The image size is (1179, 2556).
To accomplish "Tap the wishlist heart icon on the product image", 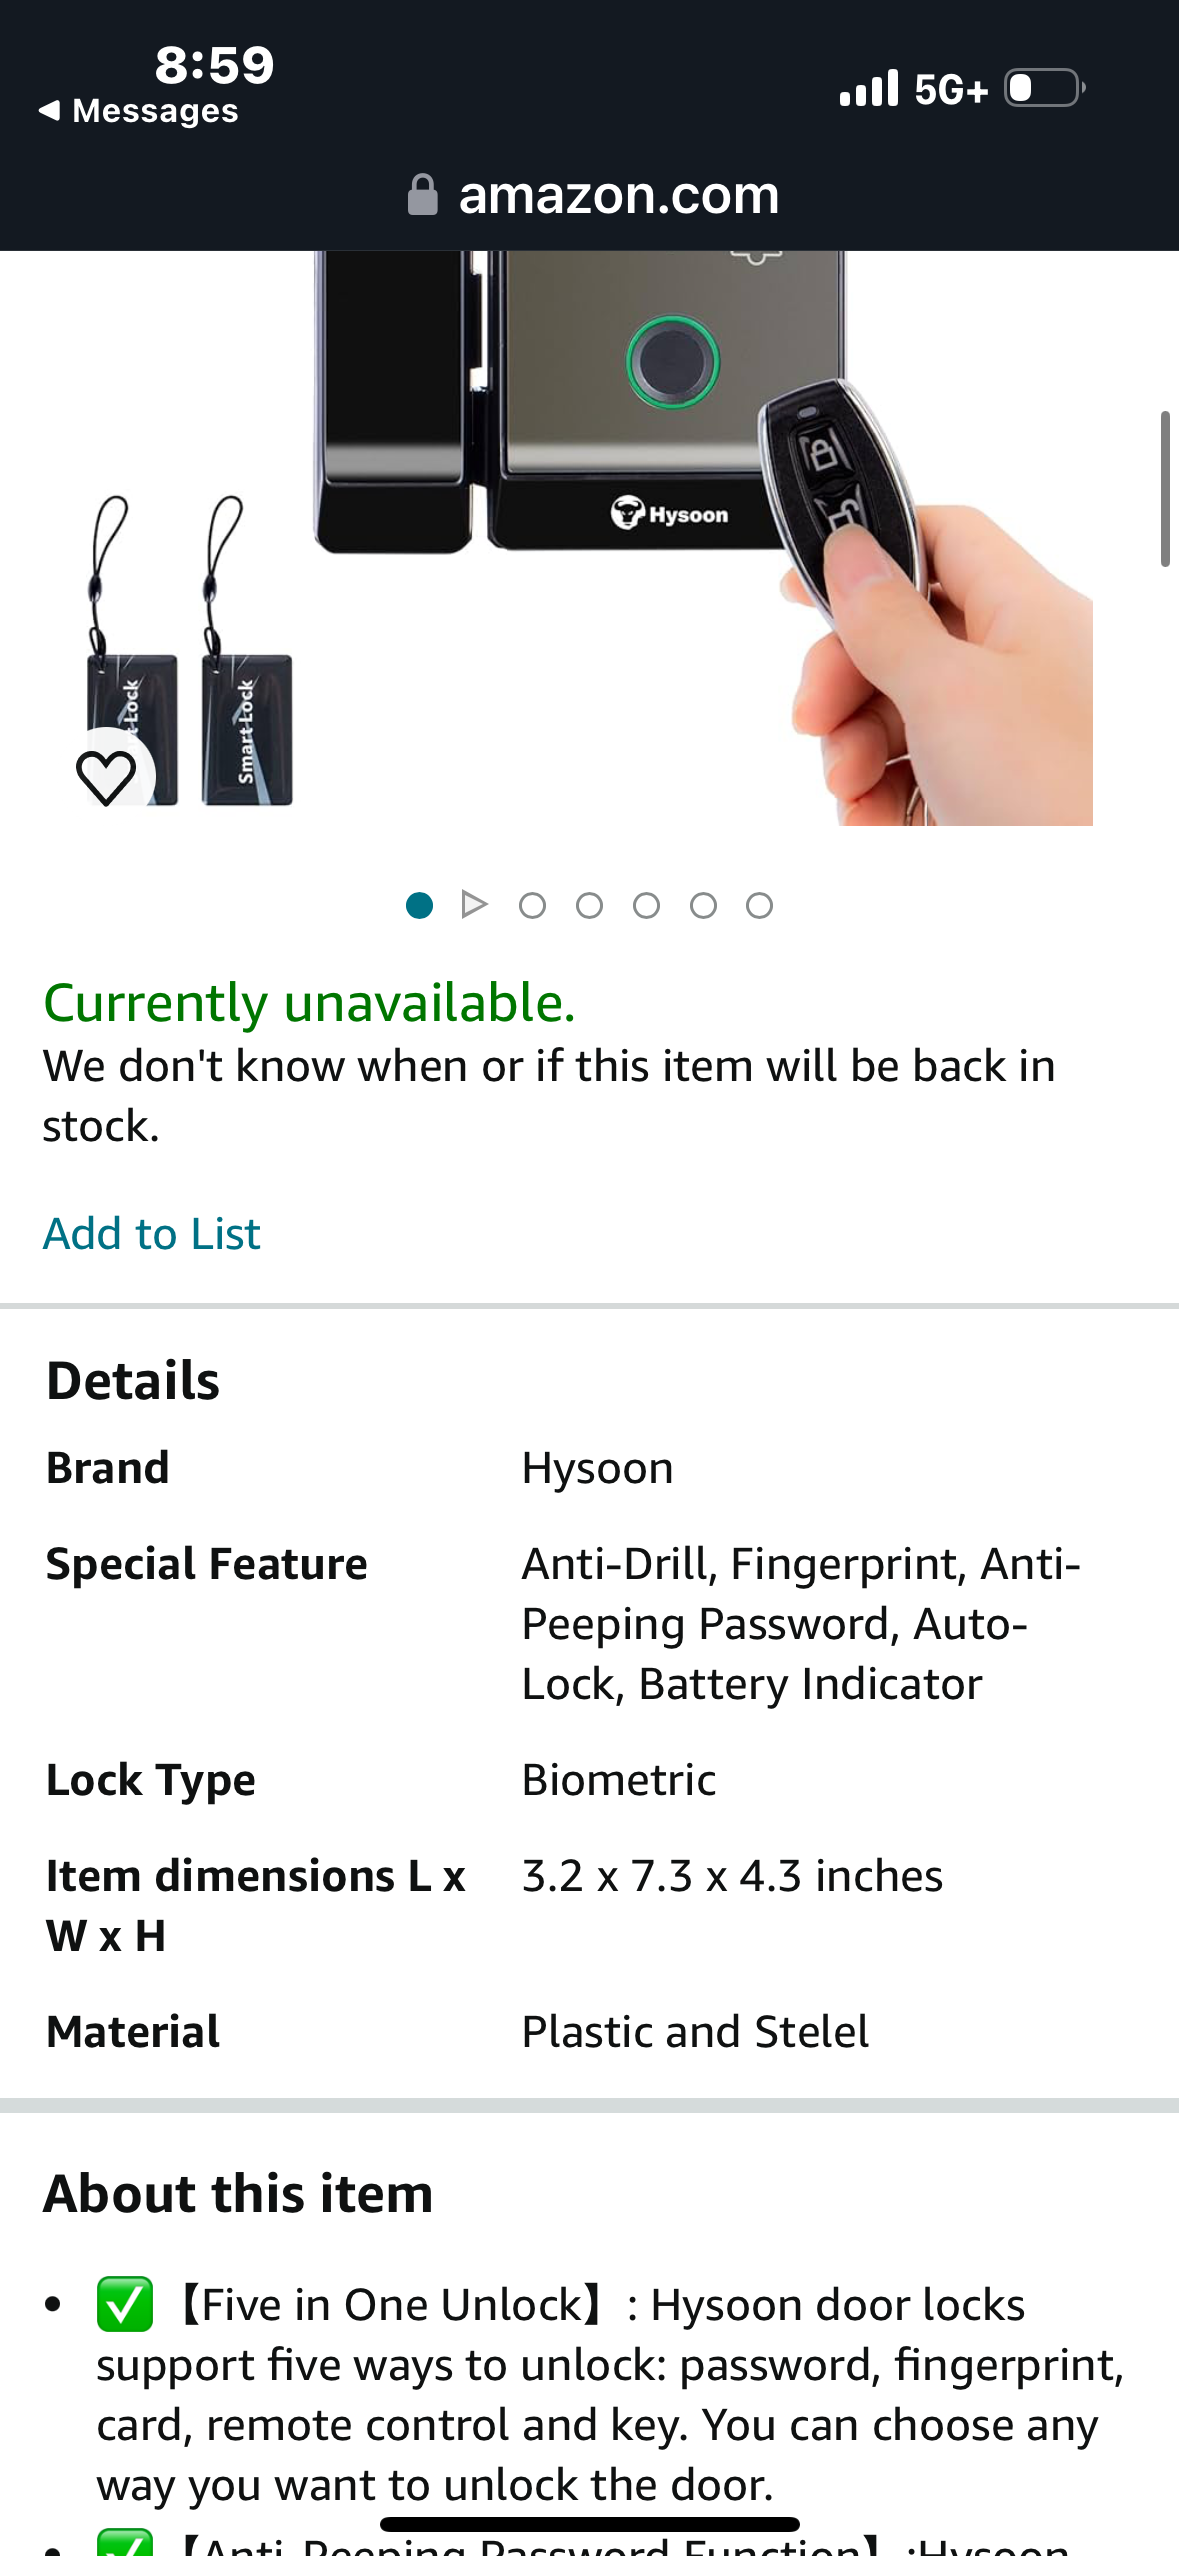I will (107, 776).
